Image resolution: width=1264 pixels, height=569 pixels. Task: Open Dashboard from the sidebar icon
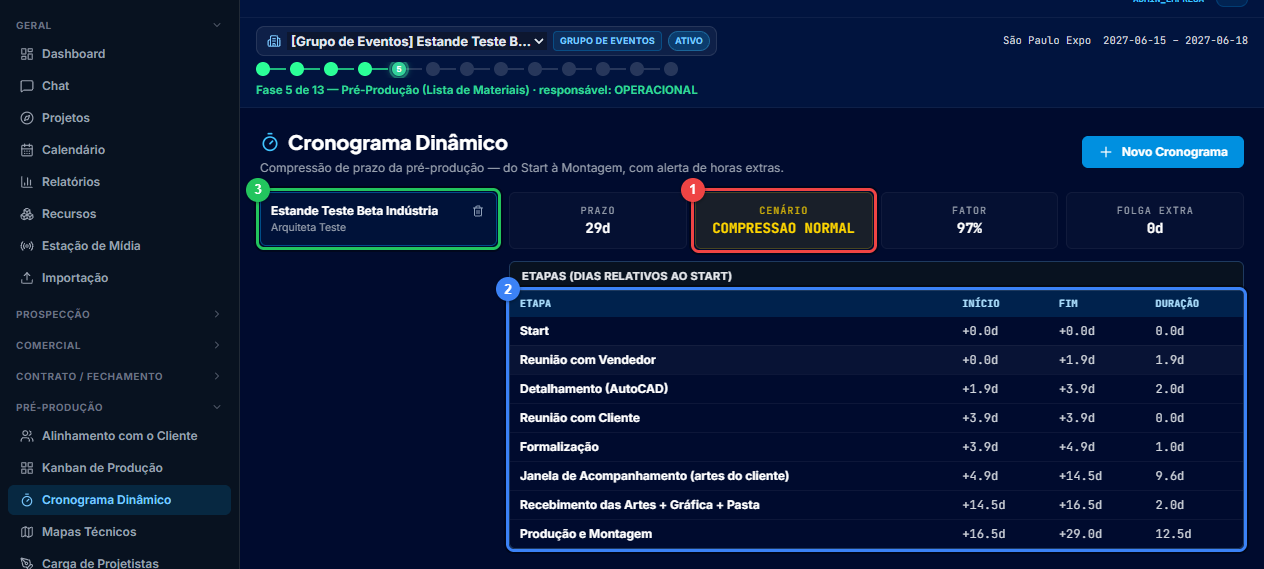pyautogui.click(x=27, y=54)
